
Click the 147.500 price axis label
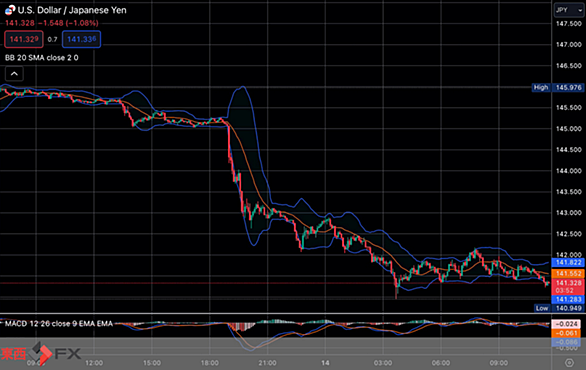pos(569,24)
